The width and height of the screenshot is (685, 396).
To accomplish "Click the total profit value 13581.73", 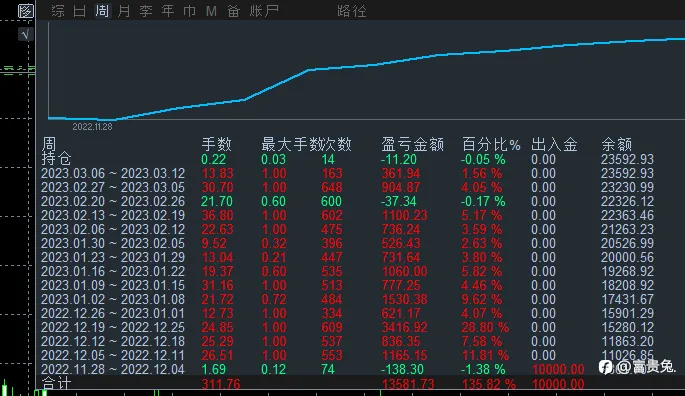I will (408, 384).
